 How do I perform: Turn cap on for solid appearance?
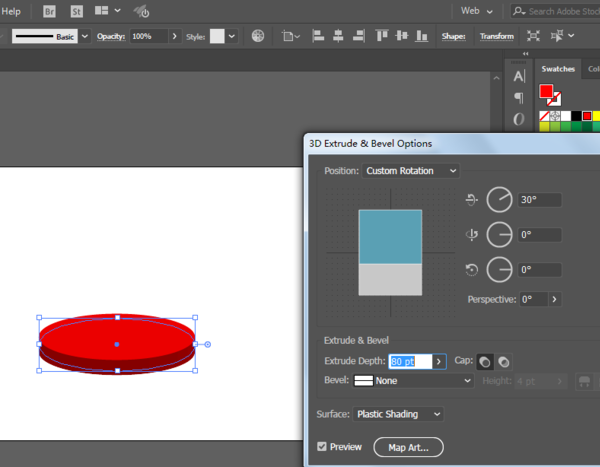click(x=485, y=361)
